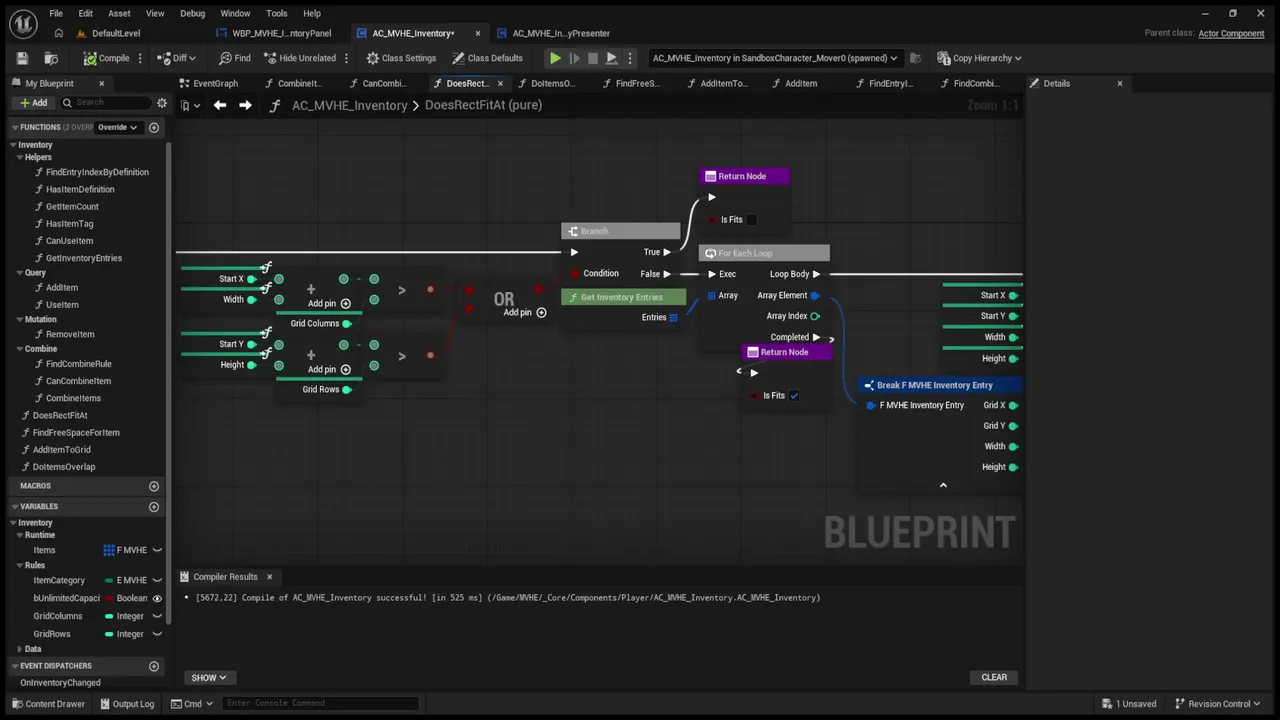Click Items variable array type icon
Image resolution: width=1280 pixels, height=720 pixels.
pyautogui.click(x=109, y=550)
